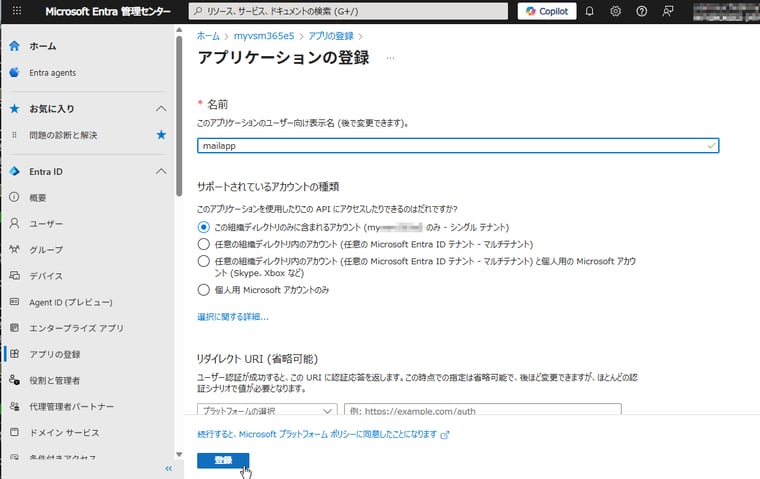
Task: Click the sidebar scrollbar thumb
Action: [x=179, y=116]
